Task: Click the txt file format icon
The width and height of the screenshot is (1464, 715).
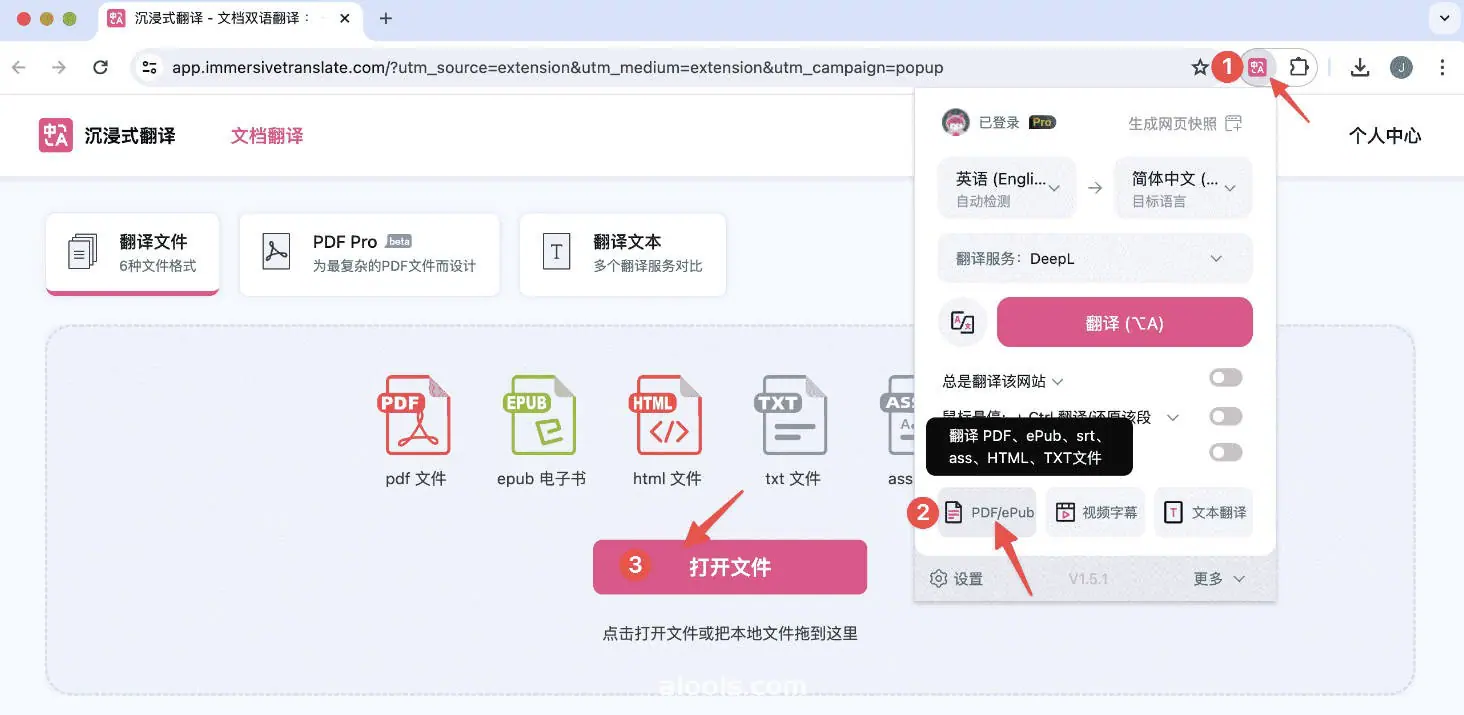Action: [x=792, y=415]
